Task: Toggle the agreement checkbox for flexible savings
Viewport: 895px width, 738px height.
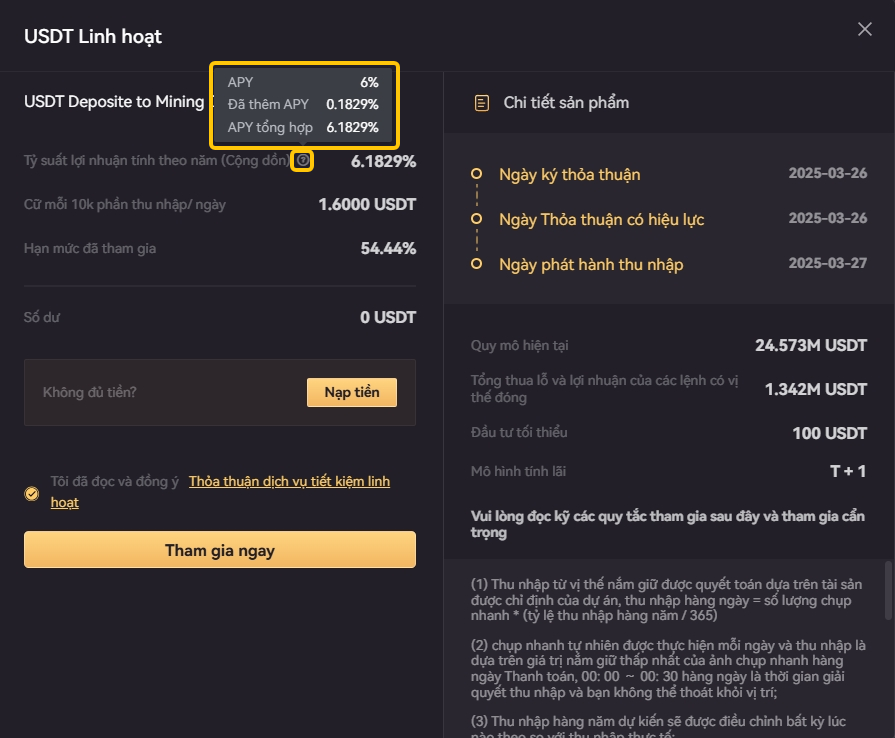Action: coord(32,494)
